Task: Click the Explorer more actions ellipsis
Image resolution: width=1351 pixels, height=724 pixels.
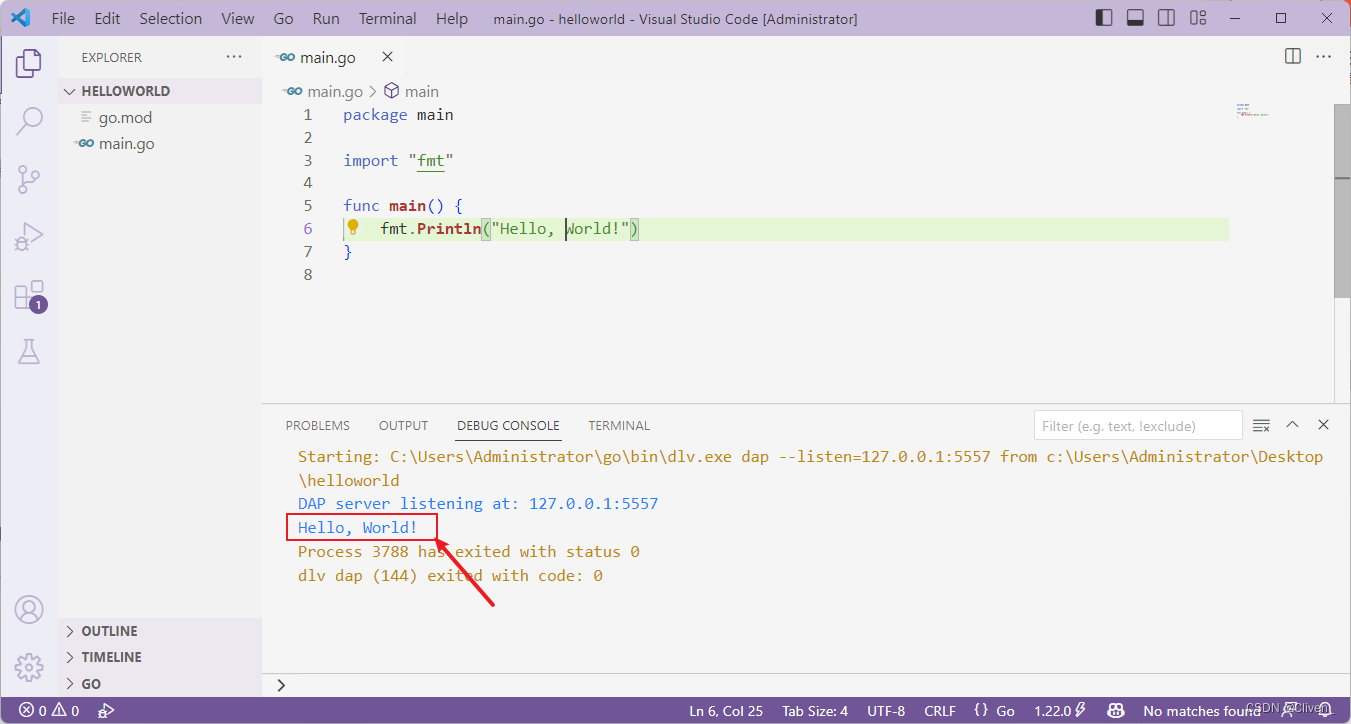Action: (234, 57)
